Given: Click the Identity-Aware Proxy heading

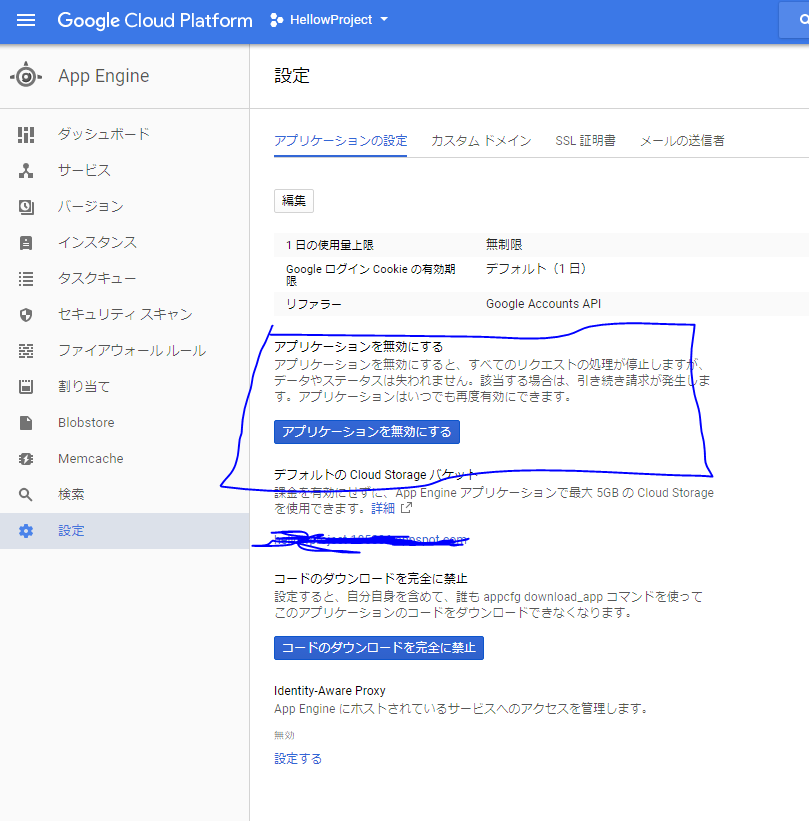Looking at the screenshot, I should coord(329,691).
